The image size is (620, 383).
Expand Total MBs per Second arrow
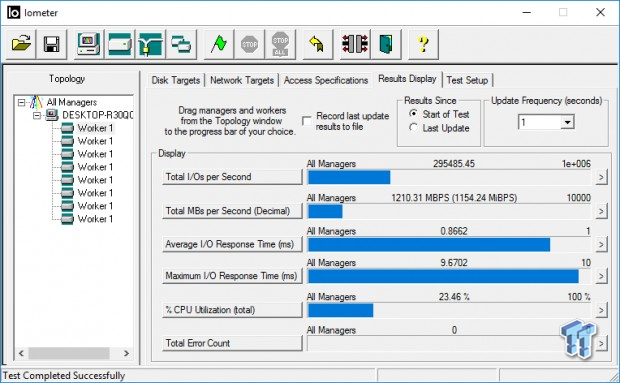(x=601, y=211)
